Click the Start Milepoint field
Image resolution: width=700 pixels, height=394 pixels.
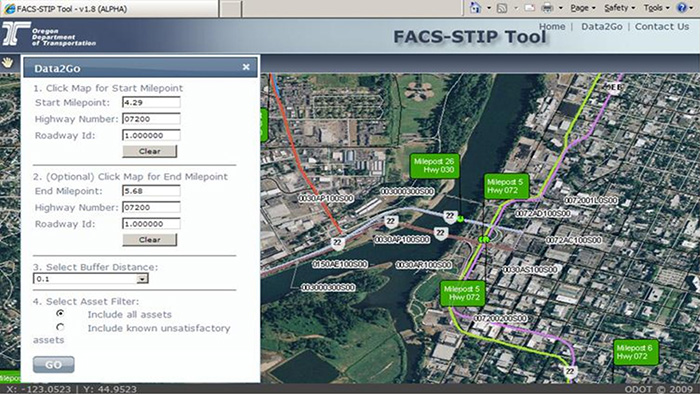[151, 103]
